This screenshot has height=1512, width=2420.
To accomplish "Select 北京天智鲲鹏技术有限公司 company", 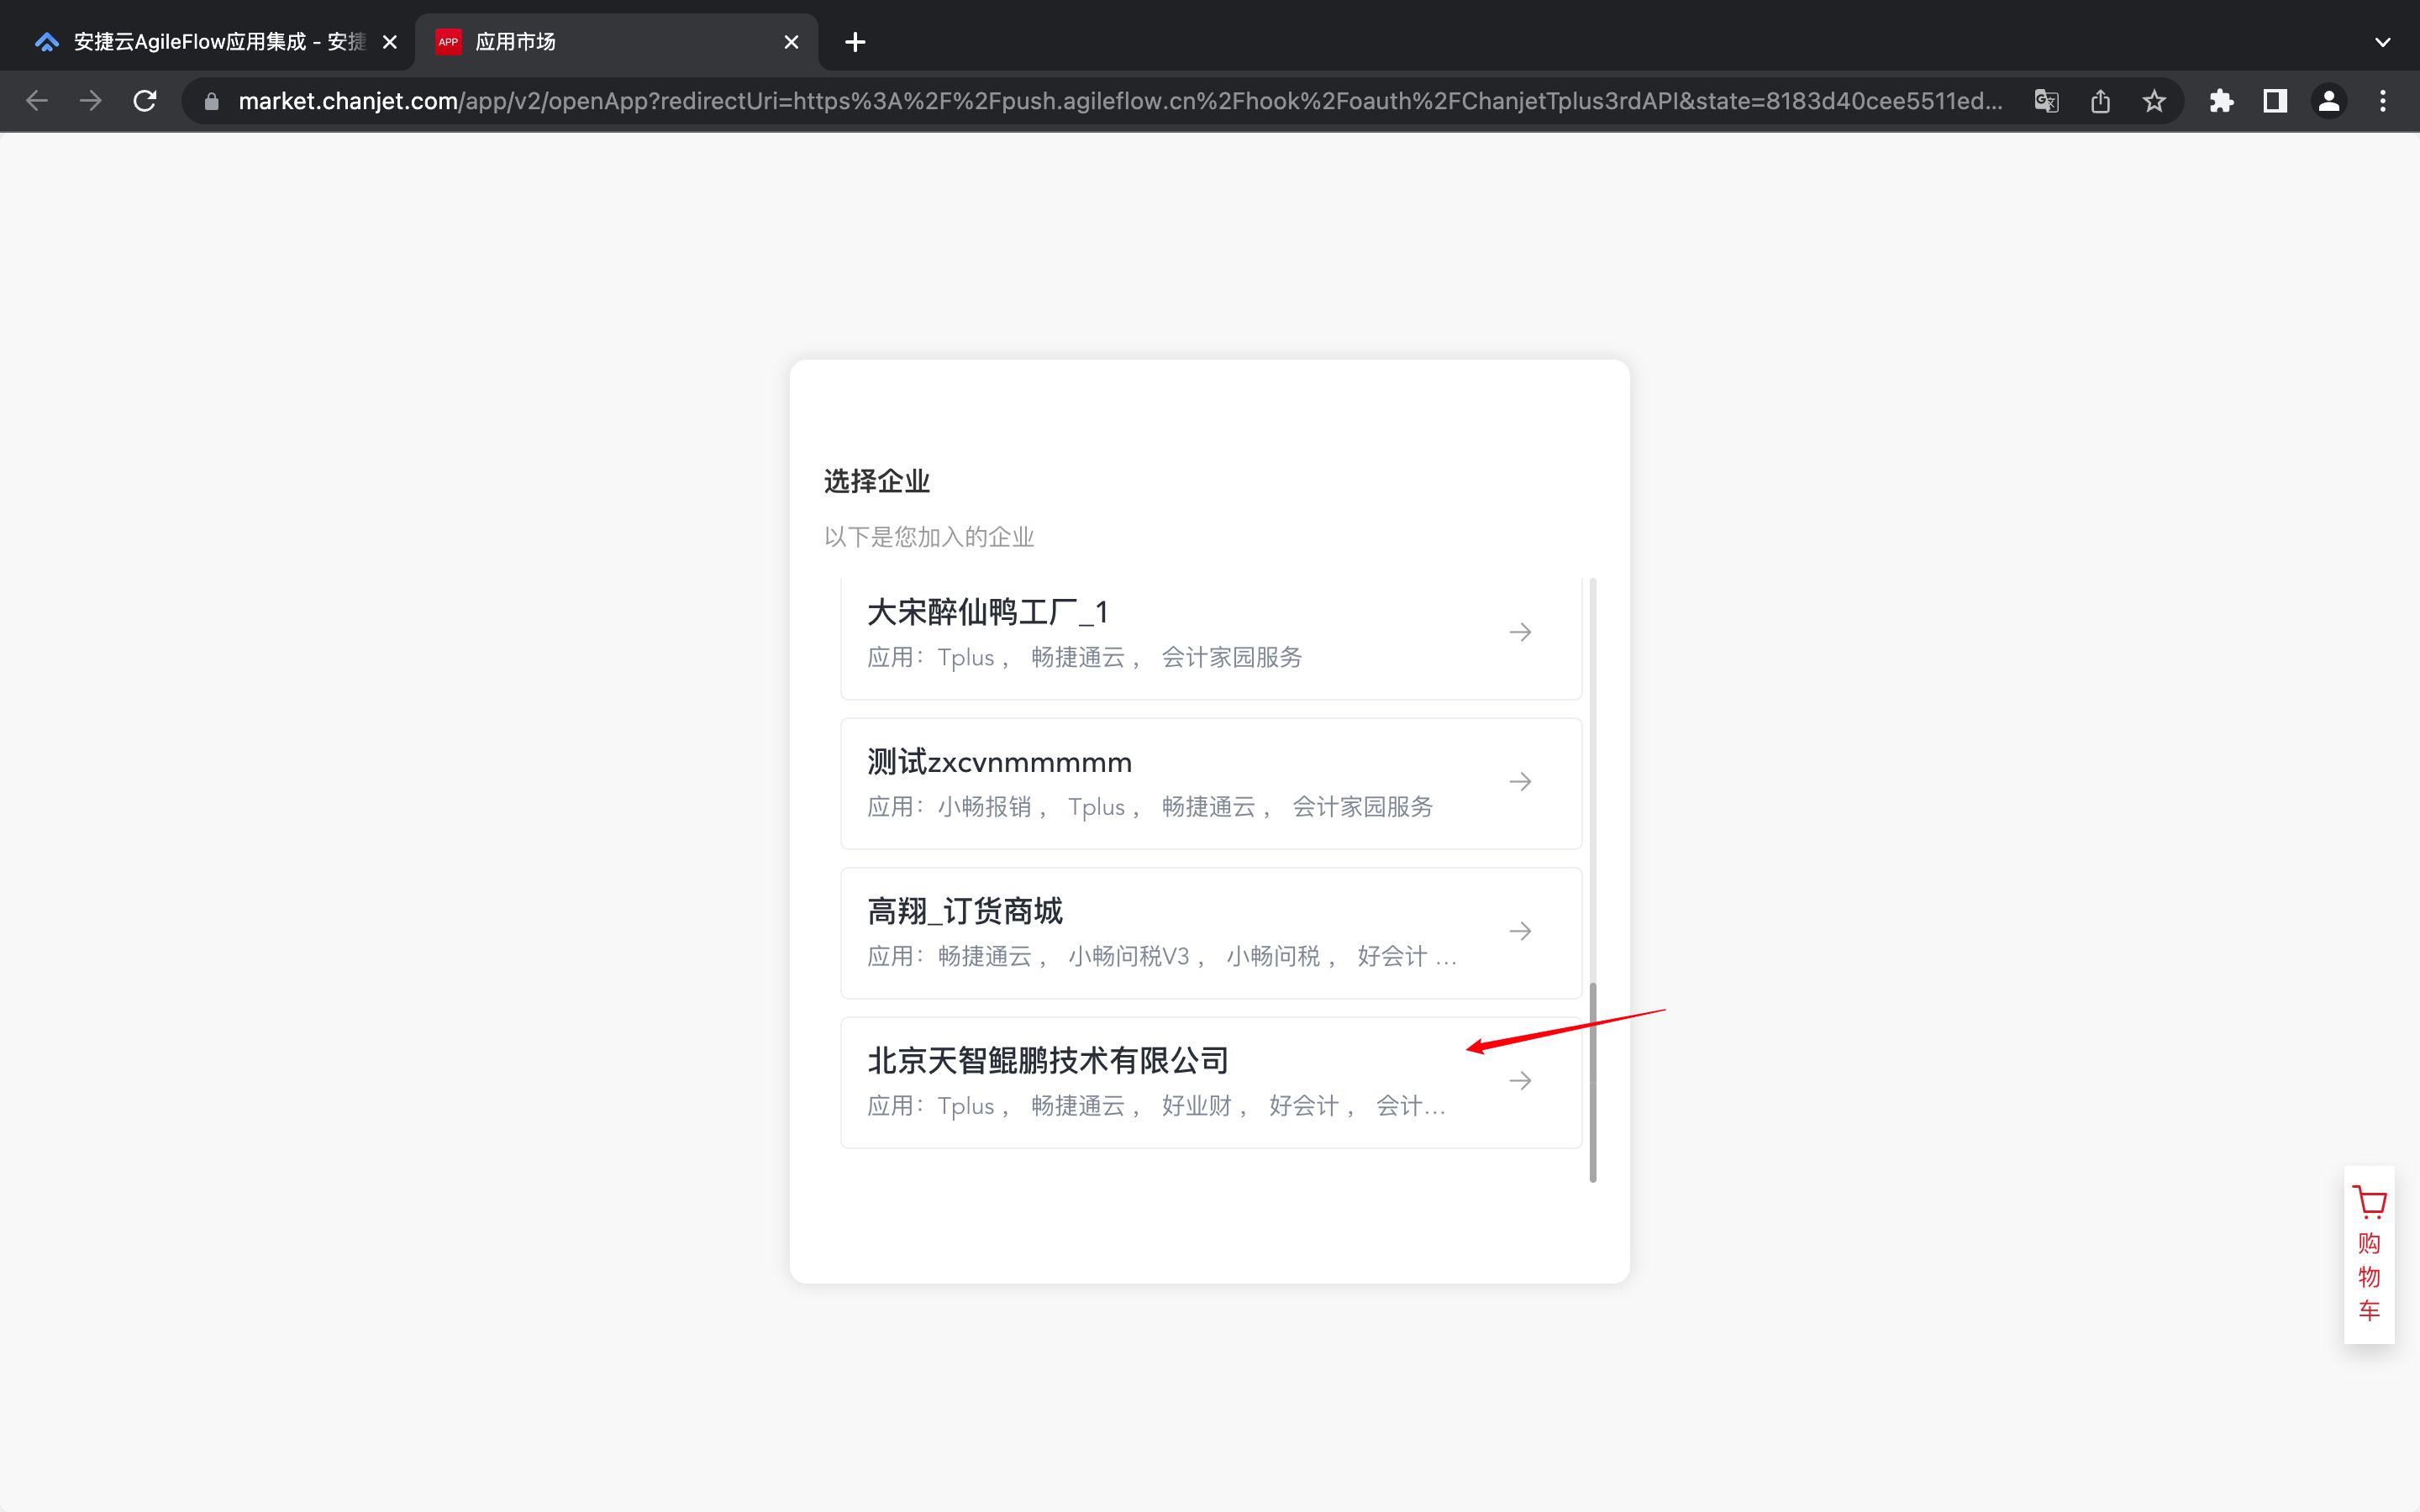I will (x=1150, y=1080).
